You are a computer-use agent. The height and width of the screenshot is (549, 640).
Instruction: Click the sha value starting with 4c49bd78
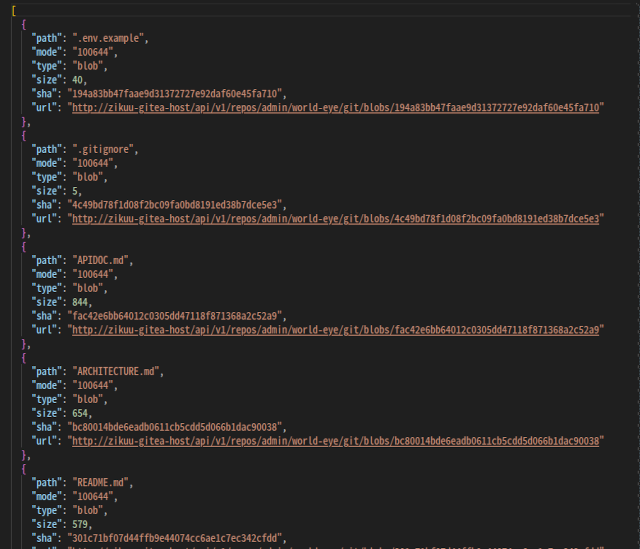point(177,204)
